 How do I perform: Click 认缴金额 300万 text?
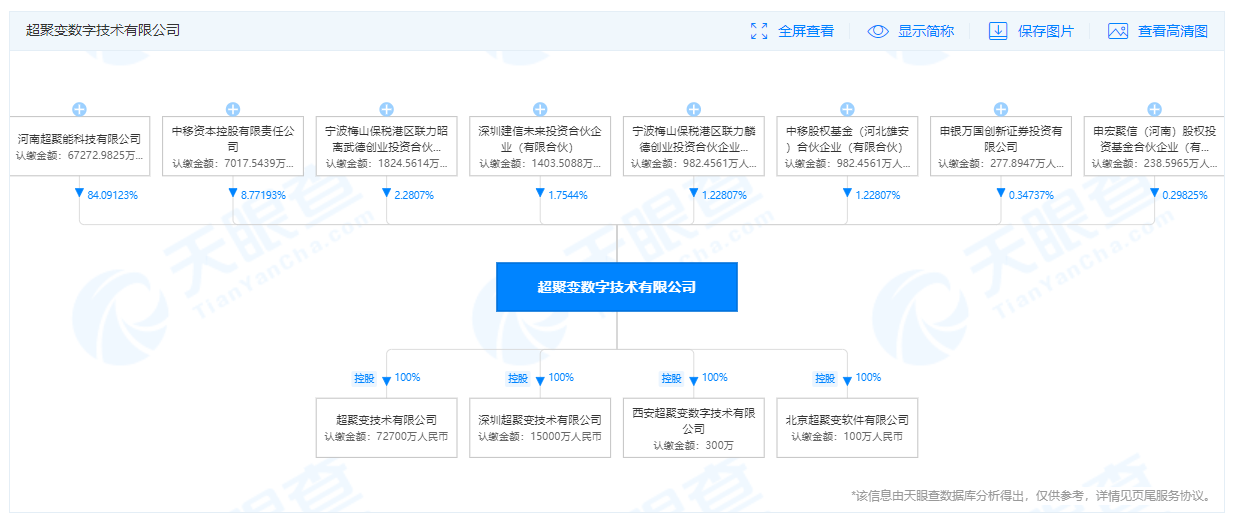click(x=693, y=444)
